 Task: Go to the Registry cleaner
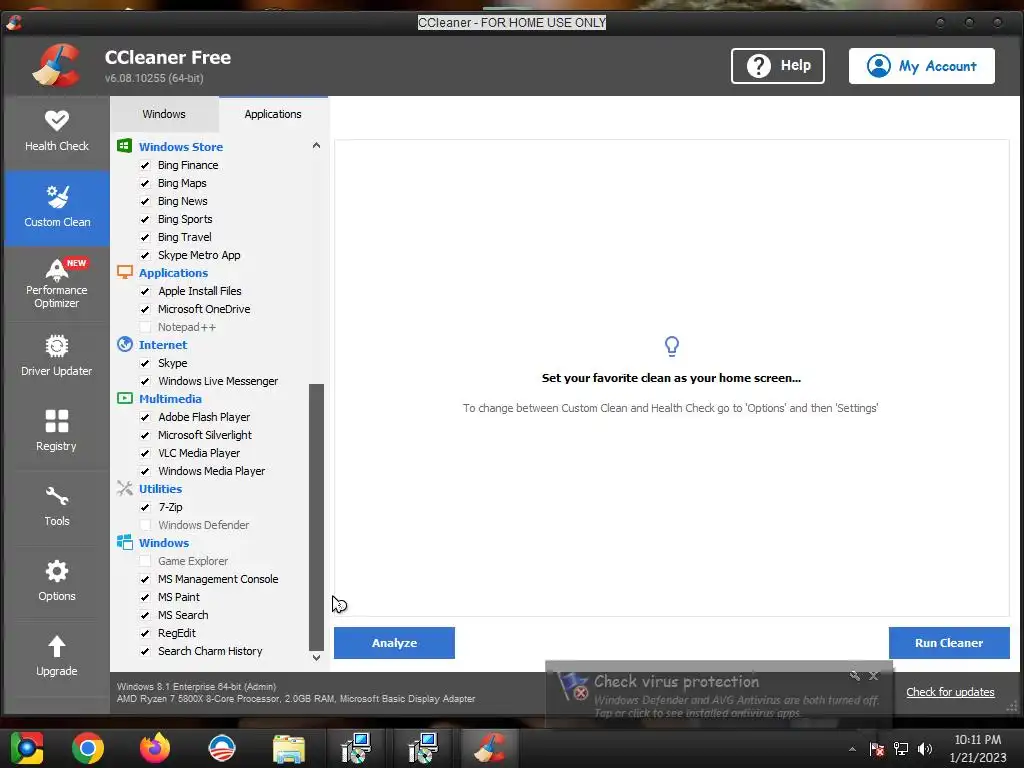tap(57, 431)
